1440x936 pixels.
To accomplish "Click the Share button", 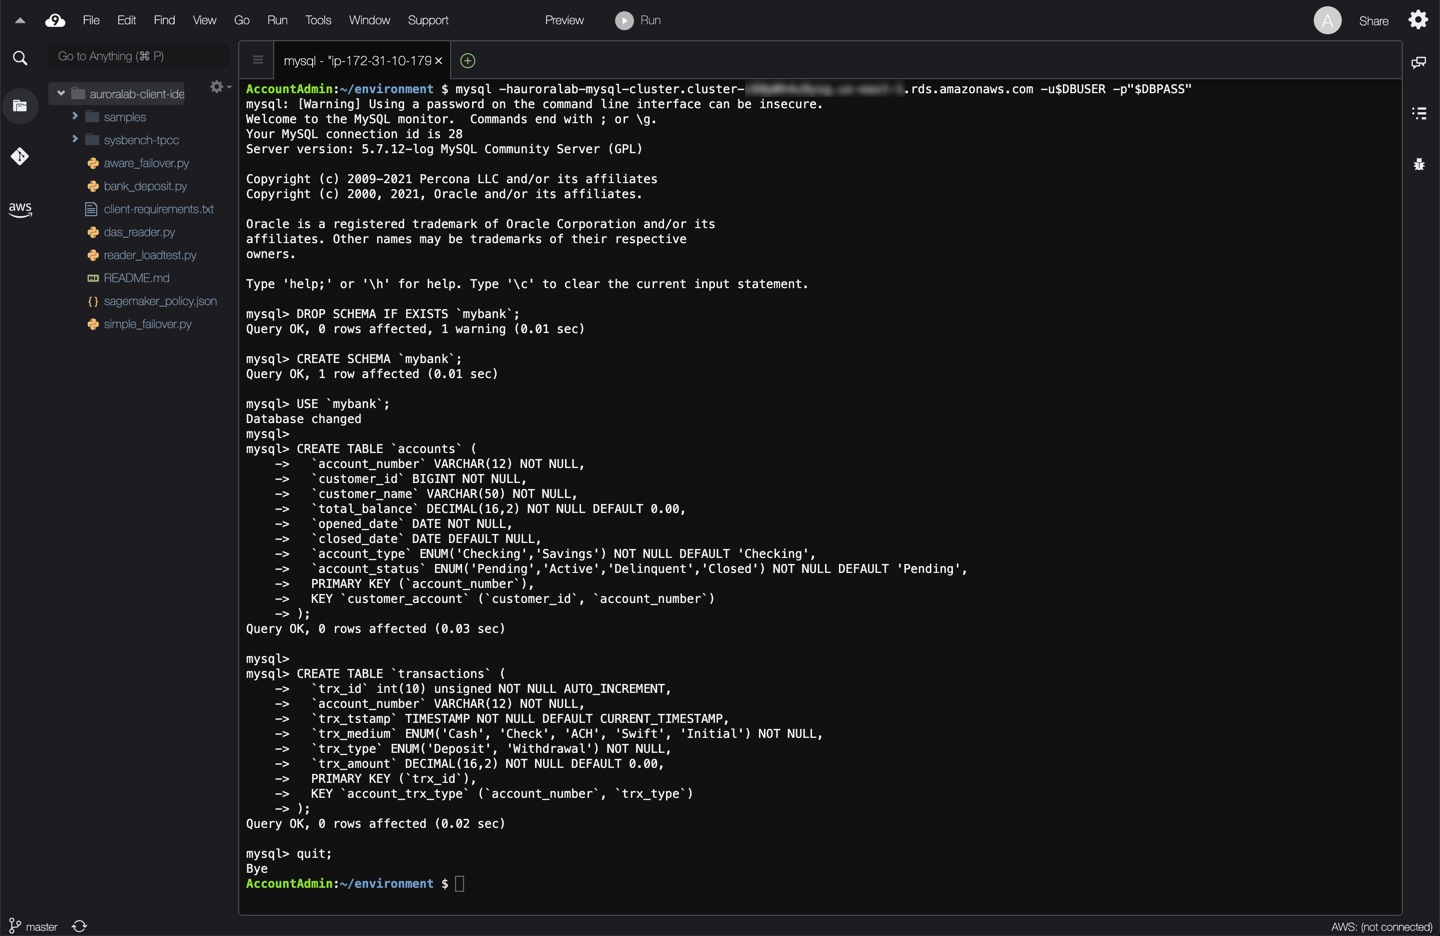I will click(x=1373, y=20).
